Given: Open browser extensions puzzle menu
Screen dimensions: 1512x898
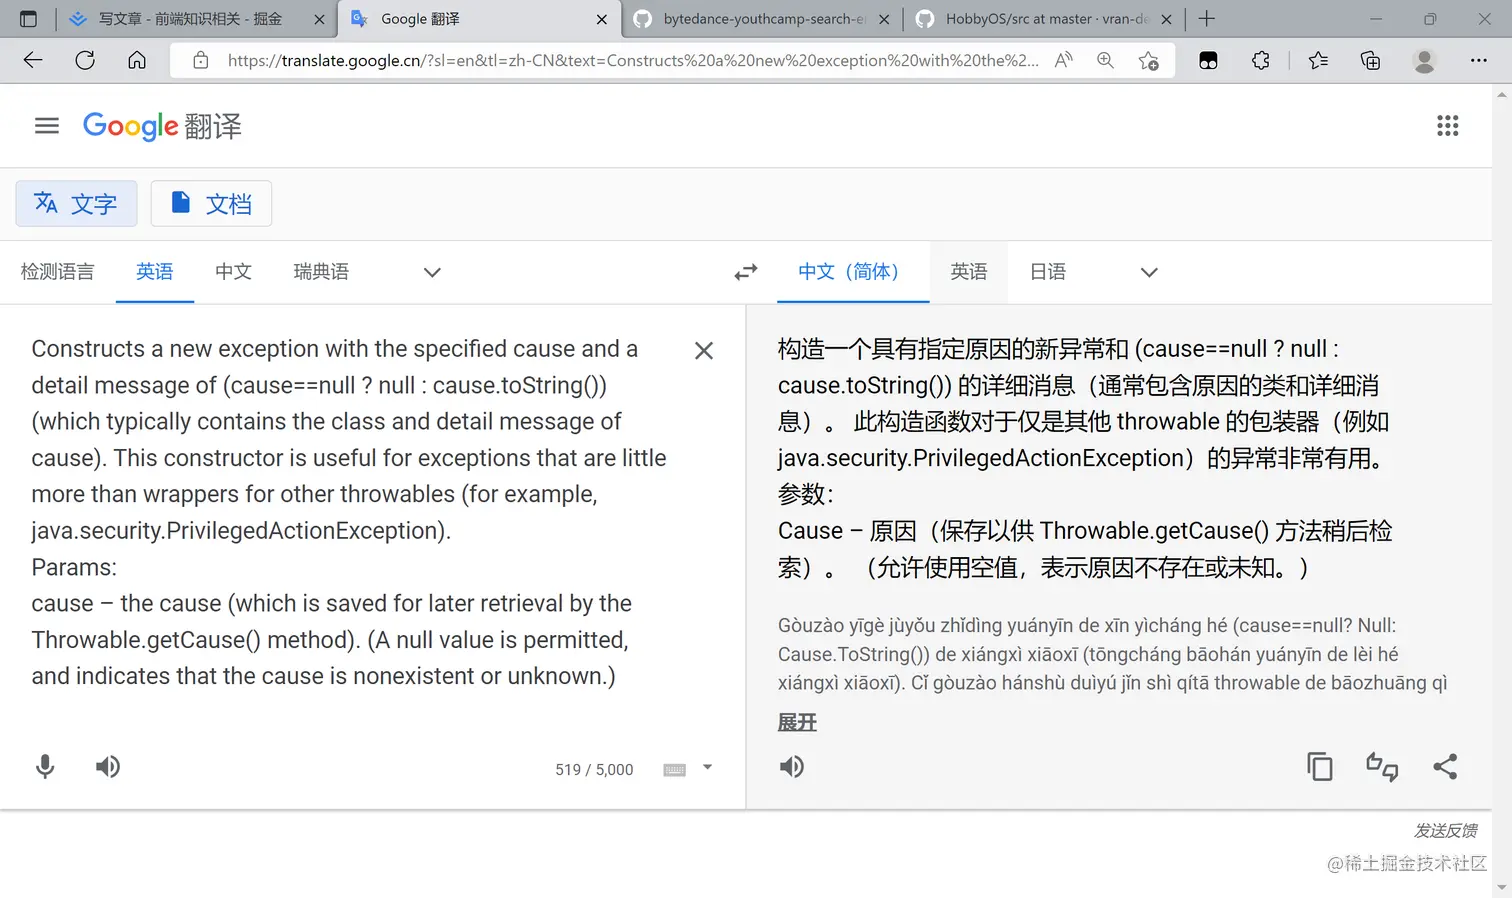Looking at the screenshot, I should click(x=1261, y=60).
